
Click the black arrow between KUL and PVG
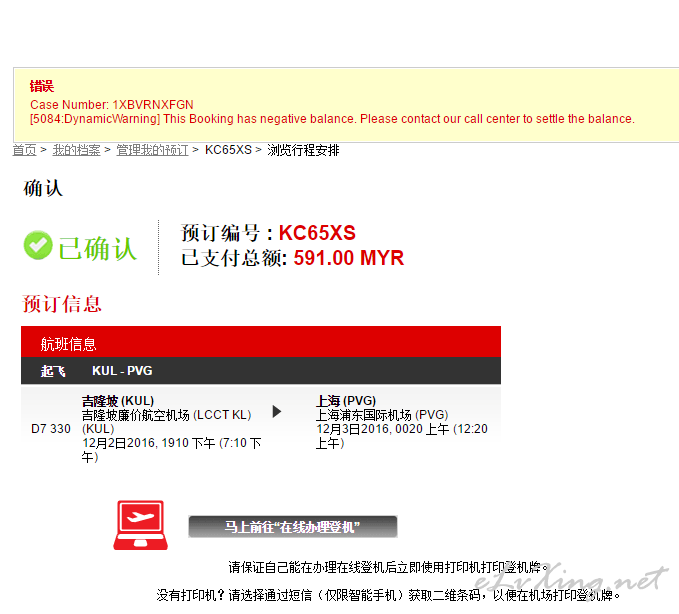(x=277, y=411)
